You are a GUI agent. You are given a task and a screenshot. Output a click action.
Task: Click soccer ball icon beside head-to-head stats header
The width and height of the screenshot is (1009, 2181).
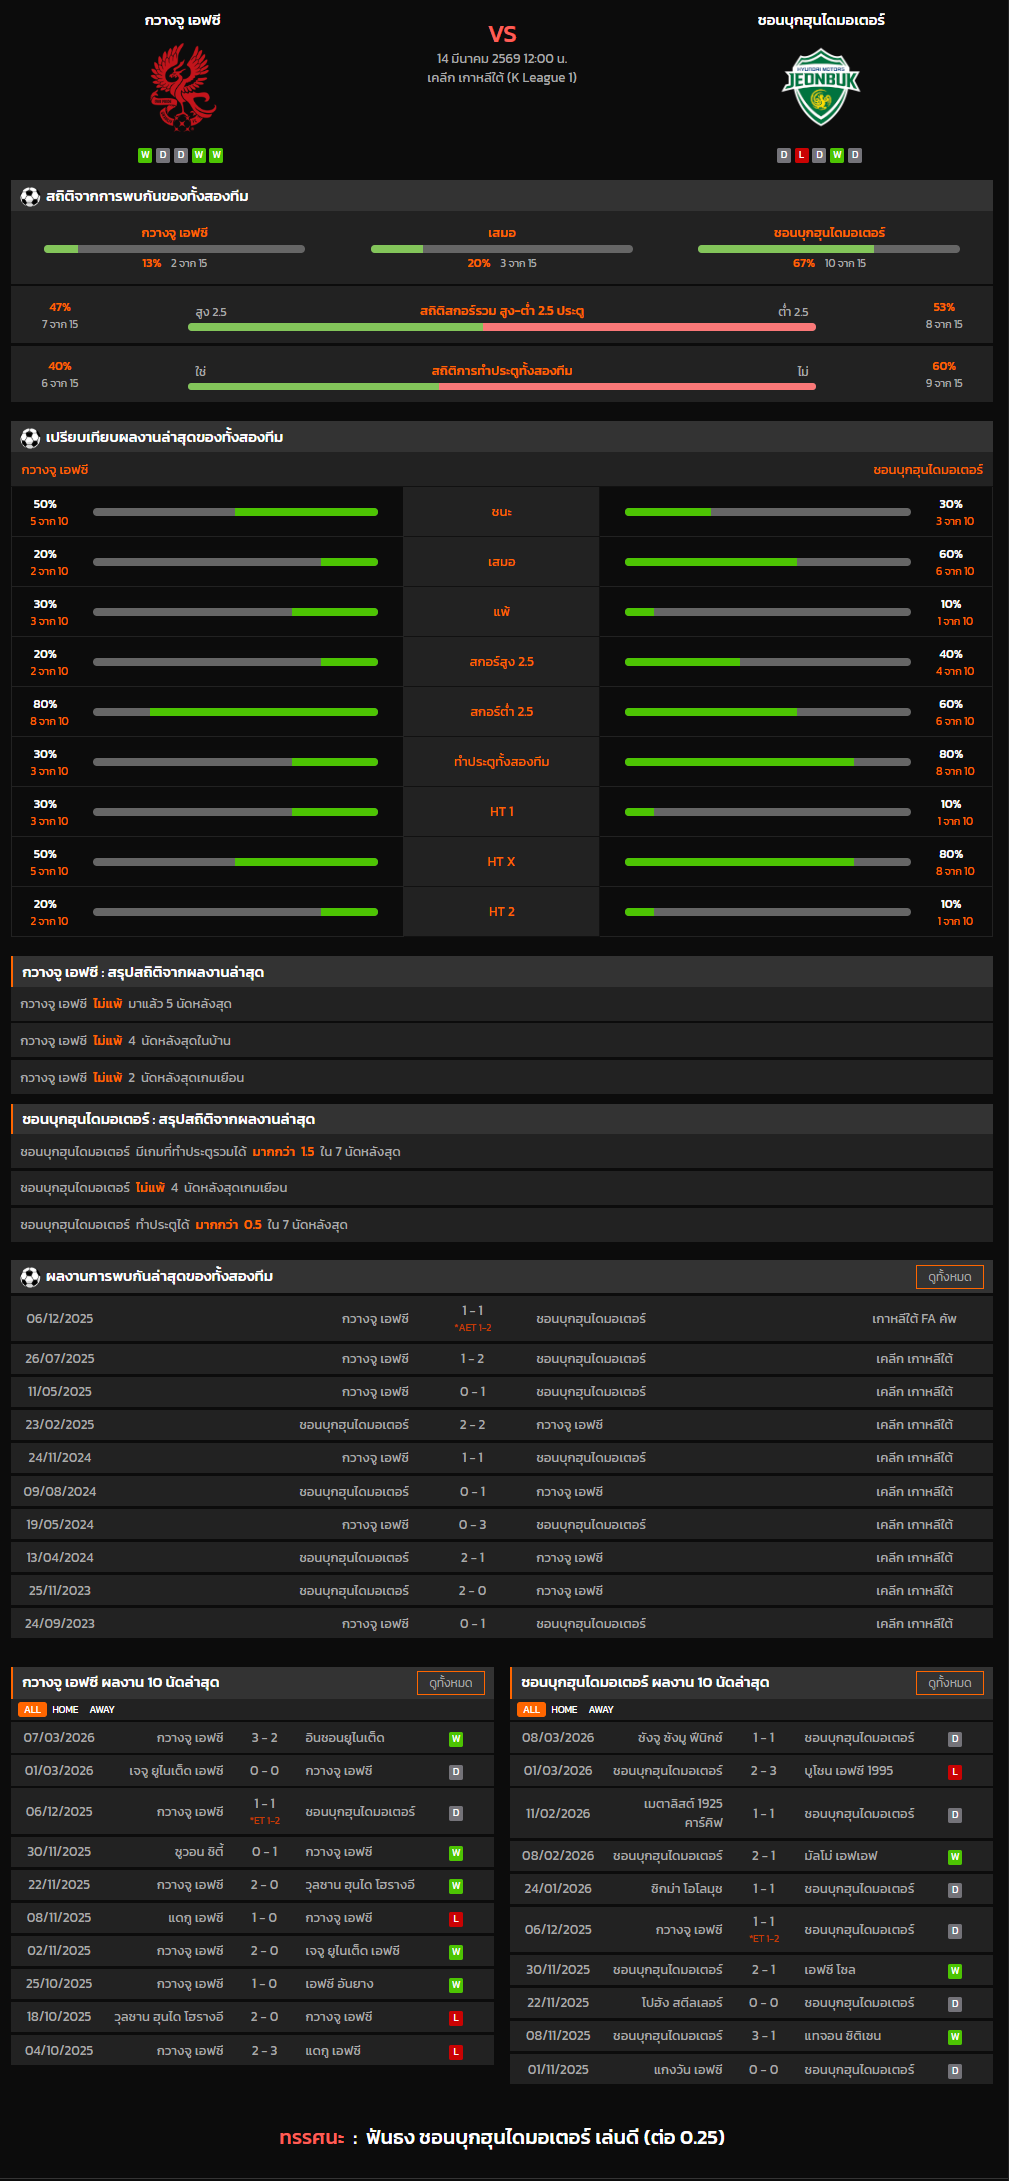(x=30, y=197)
